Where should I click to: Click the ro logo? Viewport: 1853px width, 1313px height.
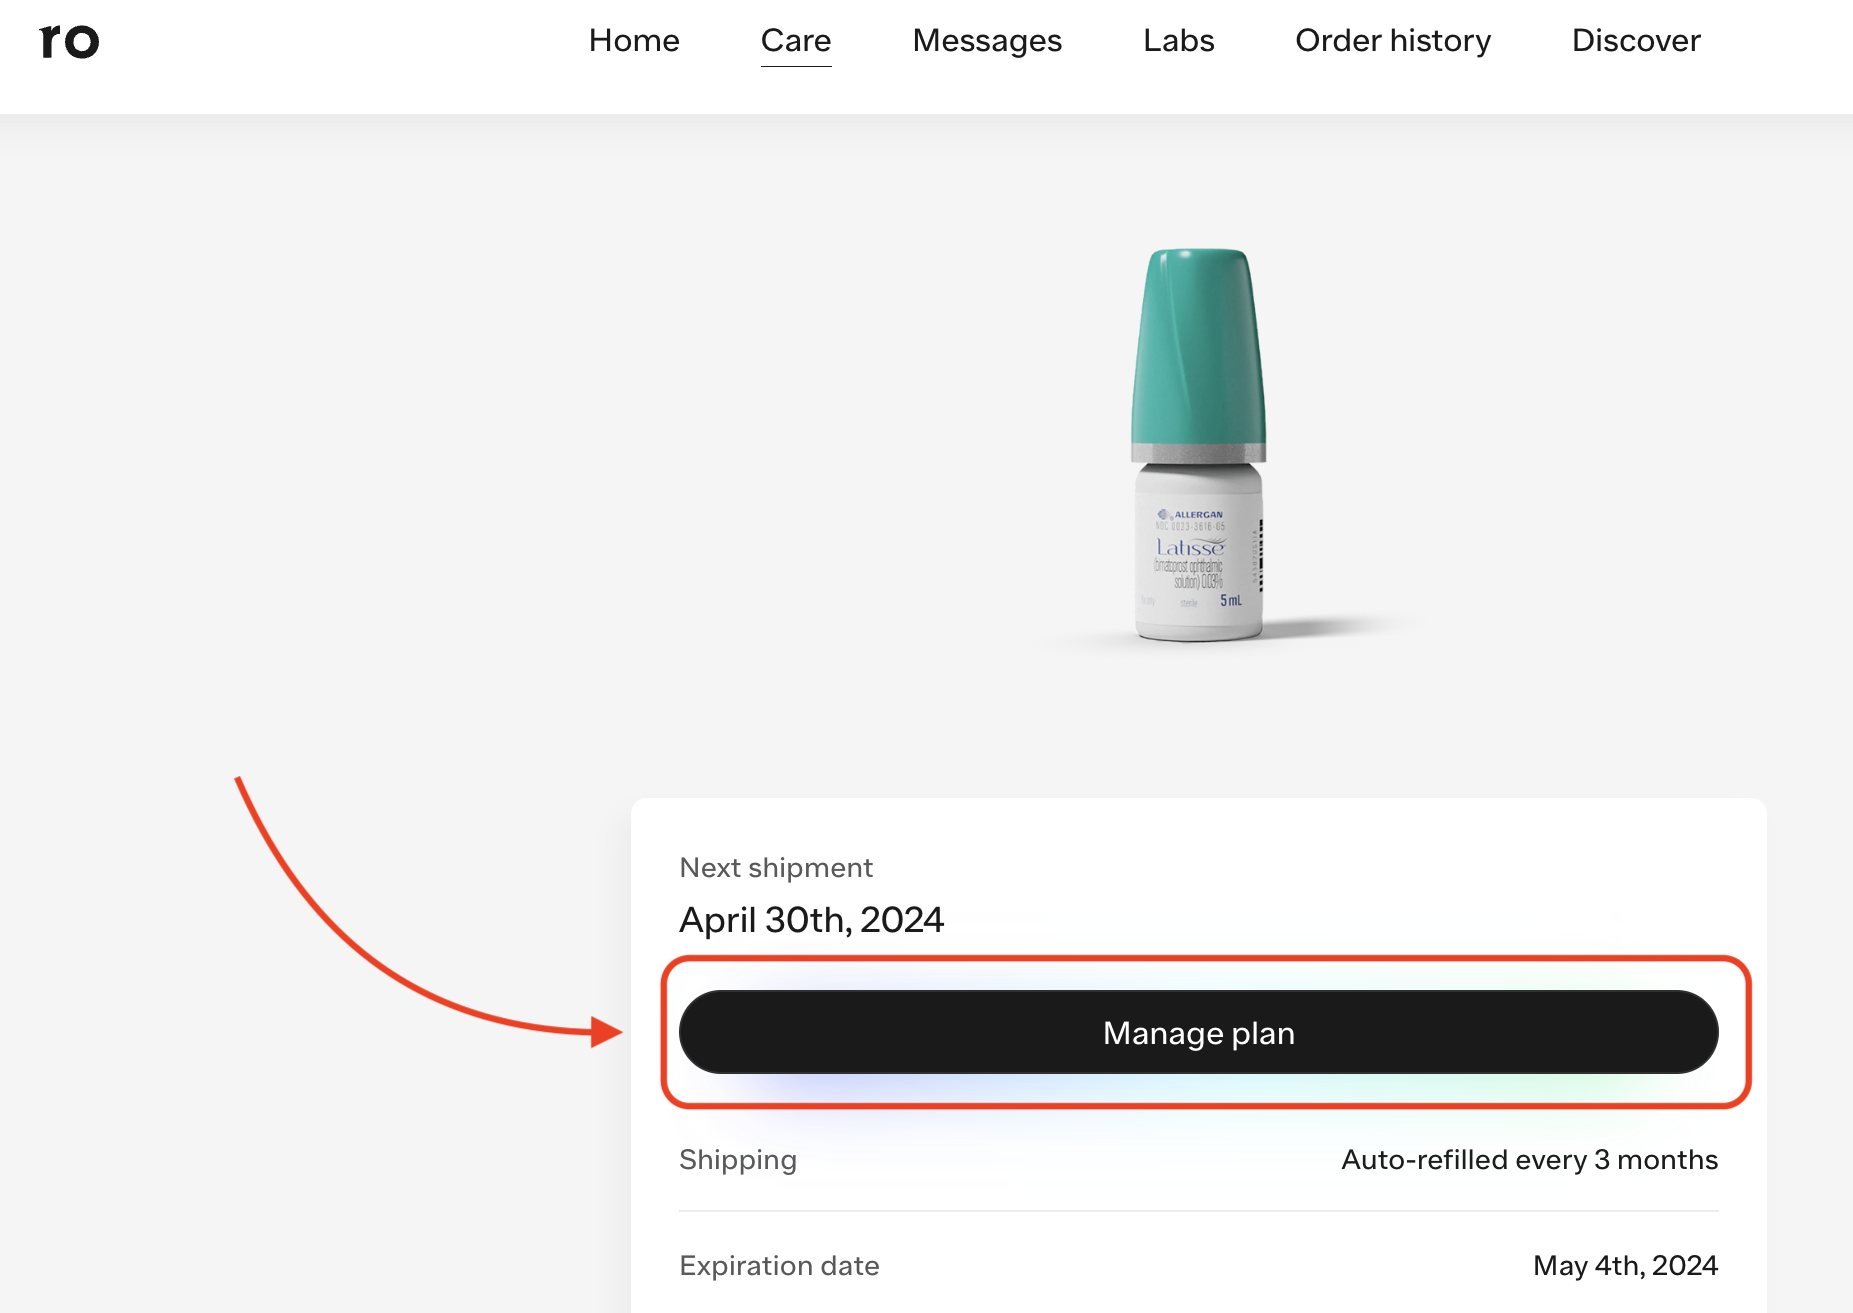click(x=70, y=41)
